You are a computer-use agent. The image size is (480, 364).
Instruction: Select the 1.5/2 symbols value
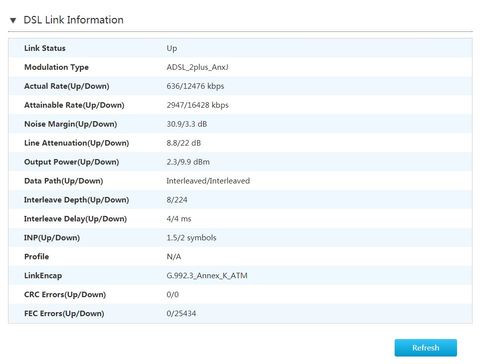coord(191,238)
